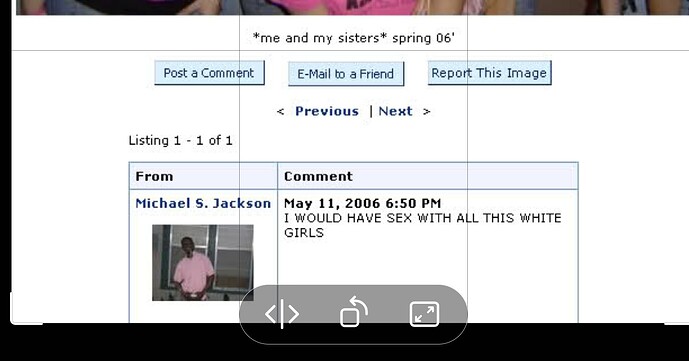Click the group photo at the top
This screenshot has width=689, height=361.
tap(352, 7)
